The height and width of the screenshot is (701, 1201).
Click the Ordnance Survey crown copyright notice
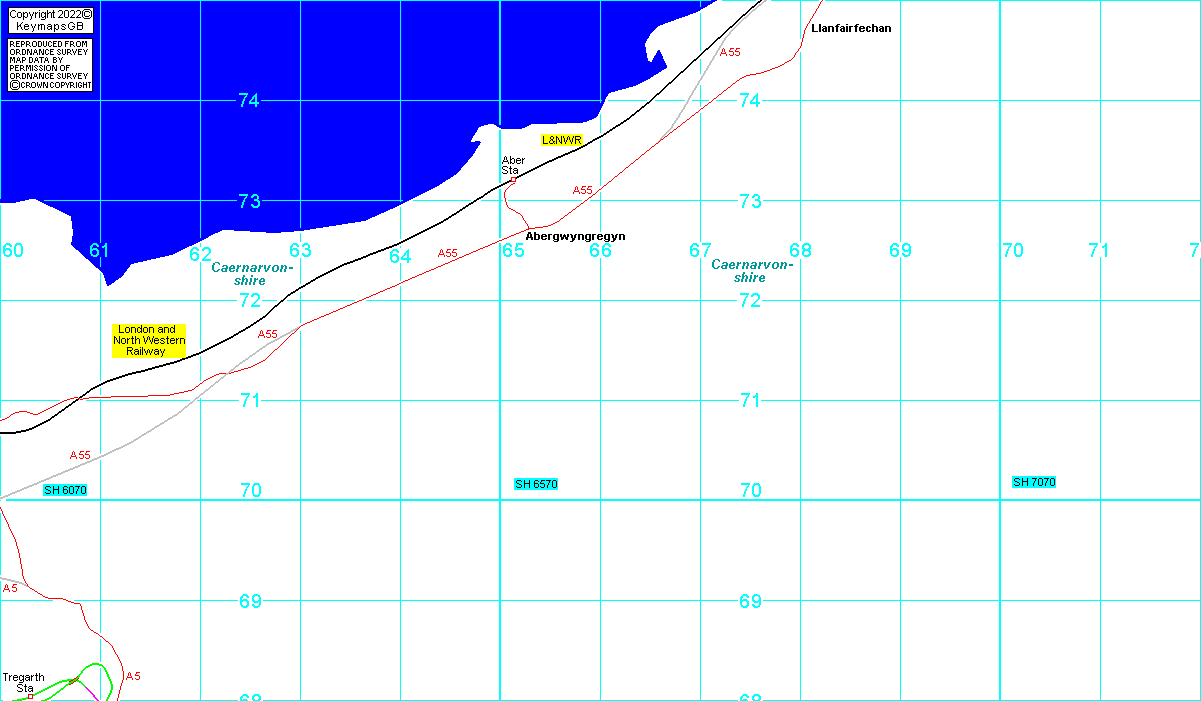click(x=50, y=66)
